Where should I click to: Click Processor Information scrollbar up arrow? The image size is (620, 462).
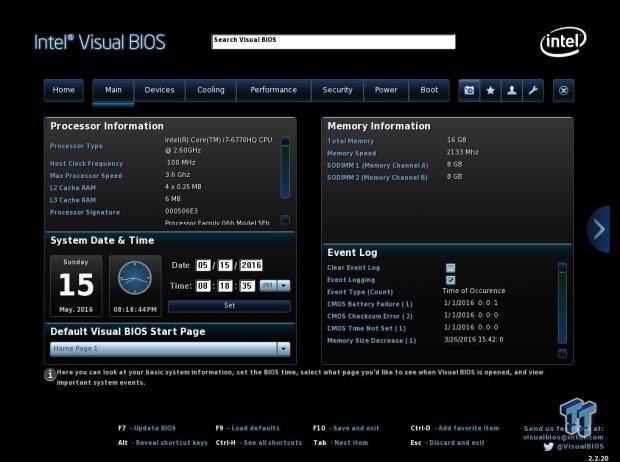pos(285,140)
